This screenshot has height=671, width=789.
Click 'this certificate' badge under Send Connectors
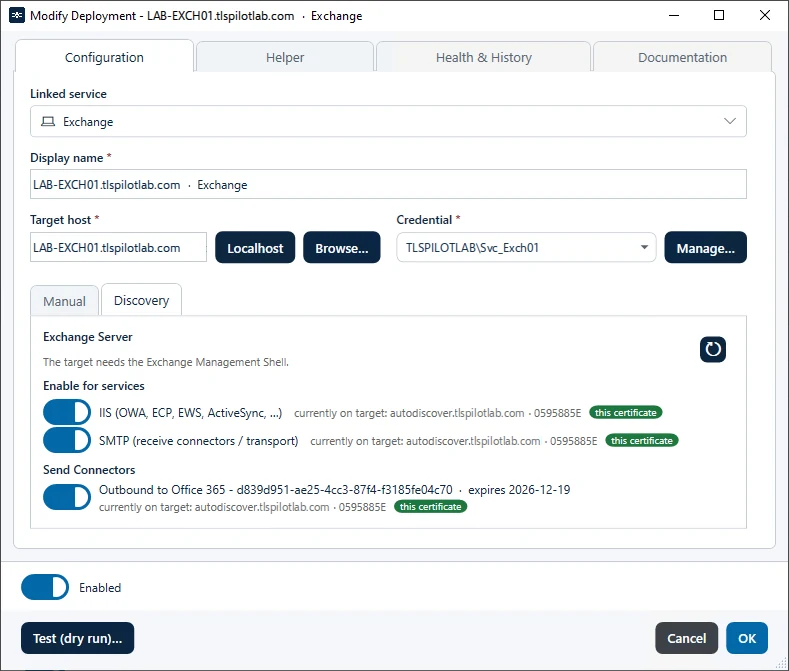430,506
